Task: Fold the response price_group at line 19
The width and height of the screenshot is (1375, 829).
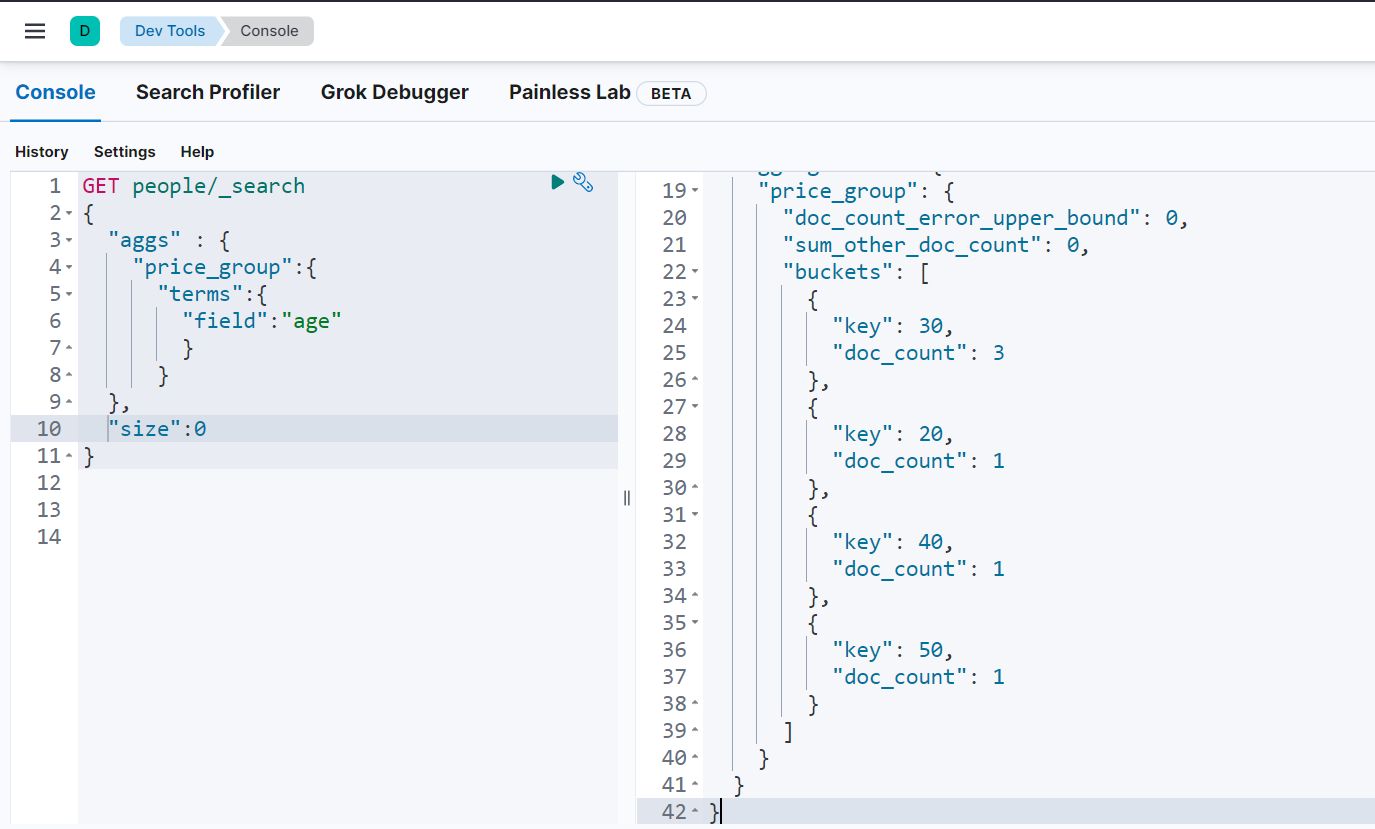Action: 695,191
